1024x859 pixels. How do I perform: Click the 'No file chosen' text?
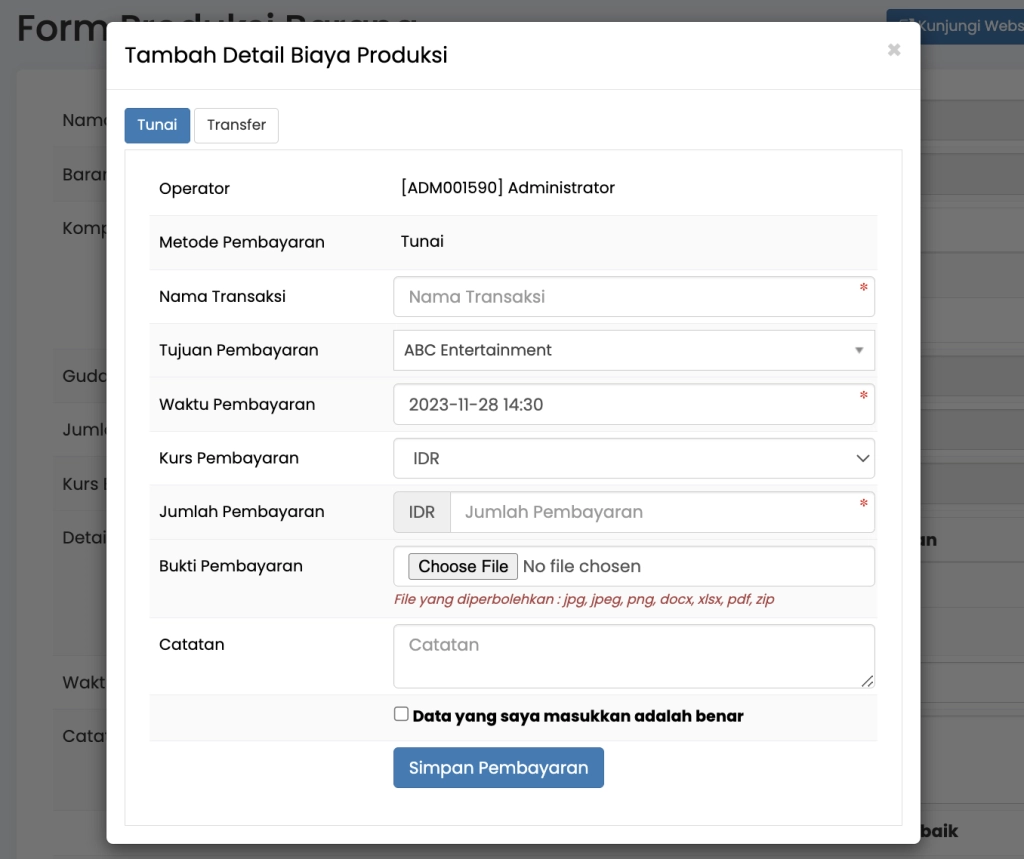(582, 567)
